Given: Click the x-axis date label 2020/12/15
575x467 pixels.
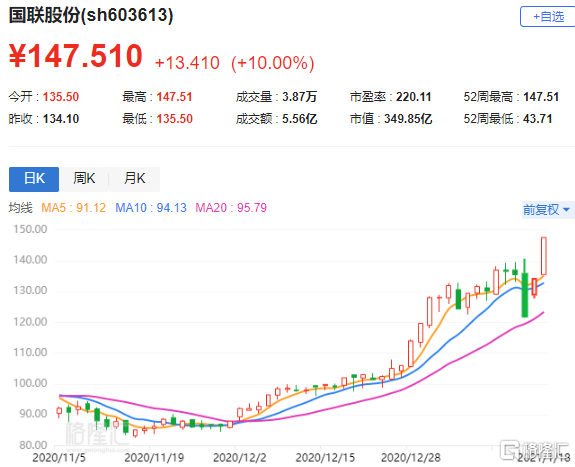Looking at the screenshot, I should [325, 458].
